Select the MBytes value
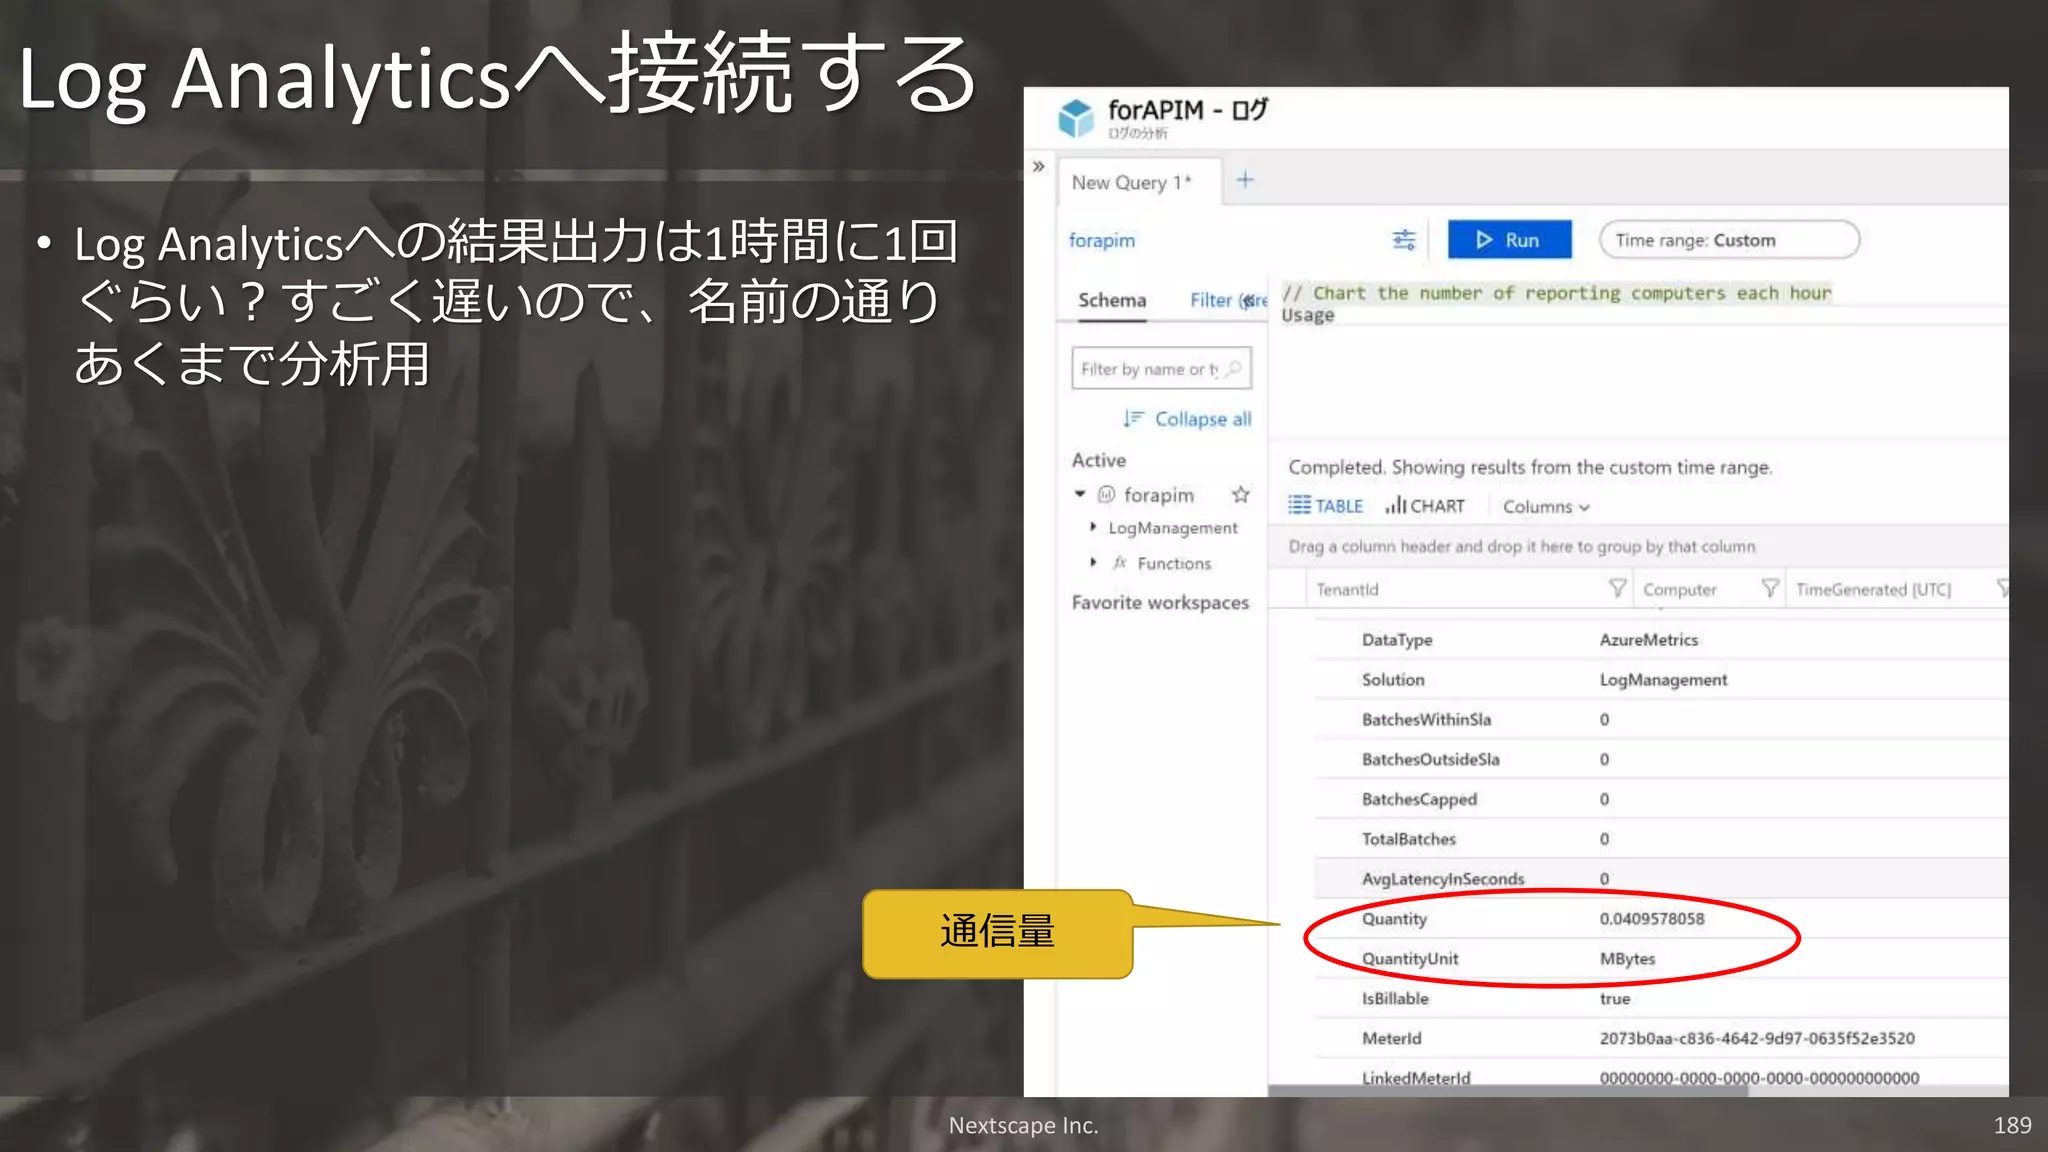This screenshot has width=2048, height=1152. tap(1627, 959)
